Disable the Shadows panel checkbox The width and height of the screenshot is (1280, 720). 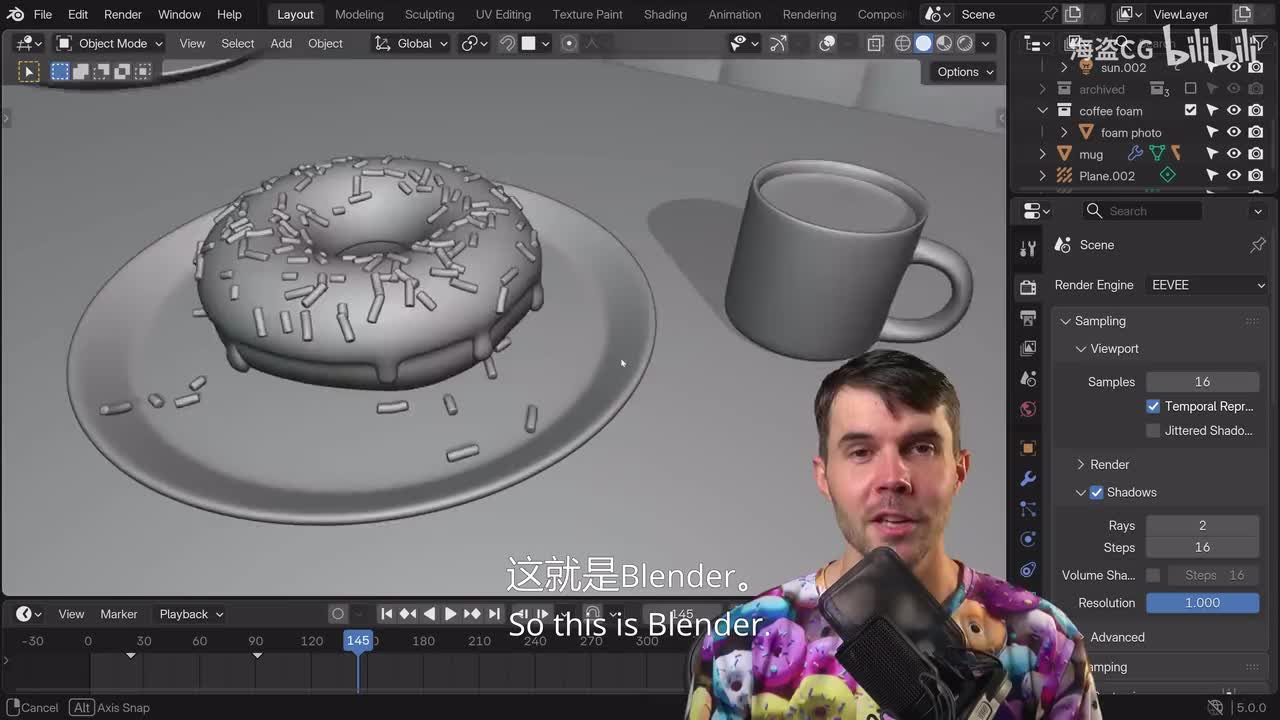pyautogui.click(x=1096, y=492)
